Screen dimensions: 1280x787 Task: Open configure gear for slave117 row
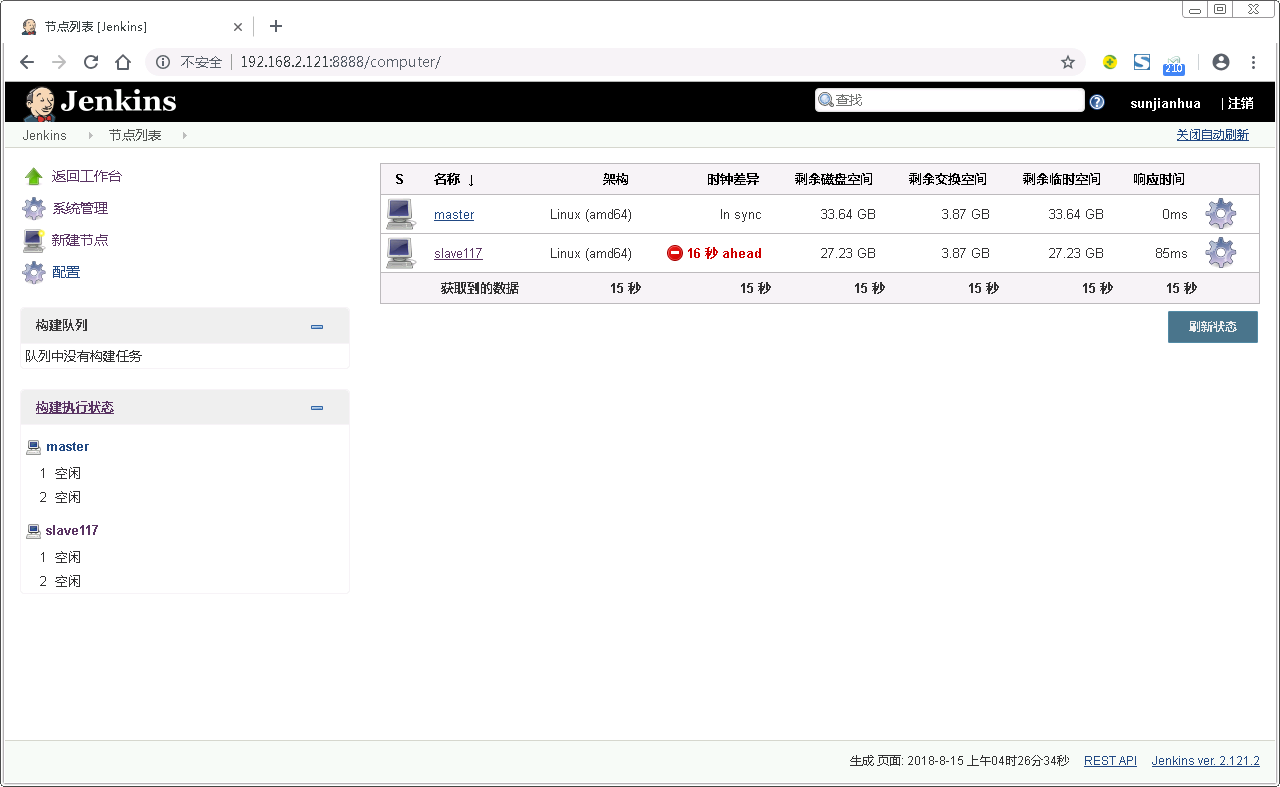tap(1221, 253)
